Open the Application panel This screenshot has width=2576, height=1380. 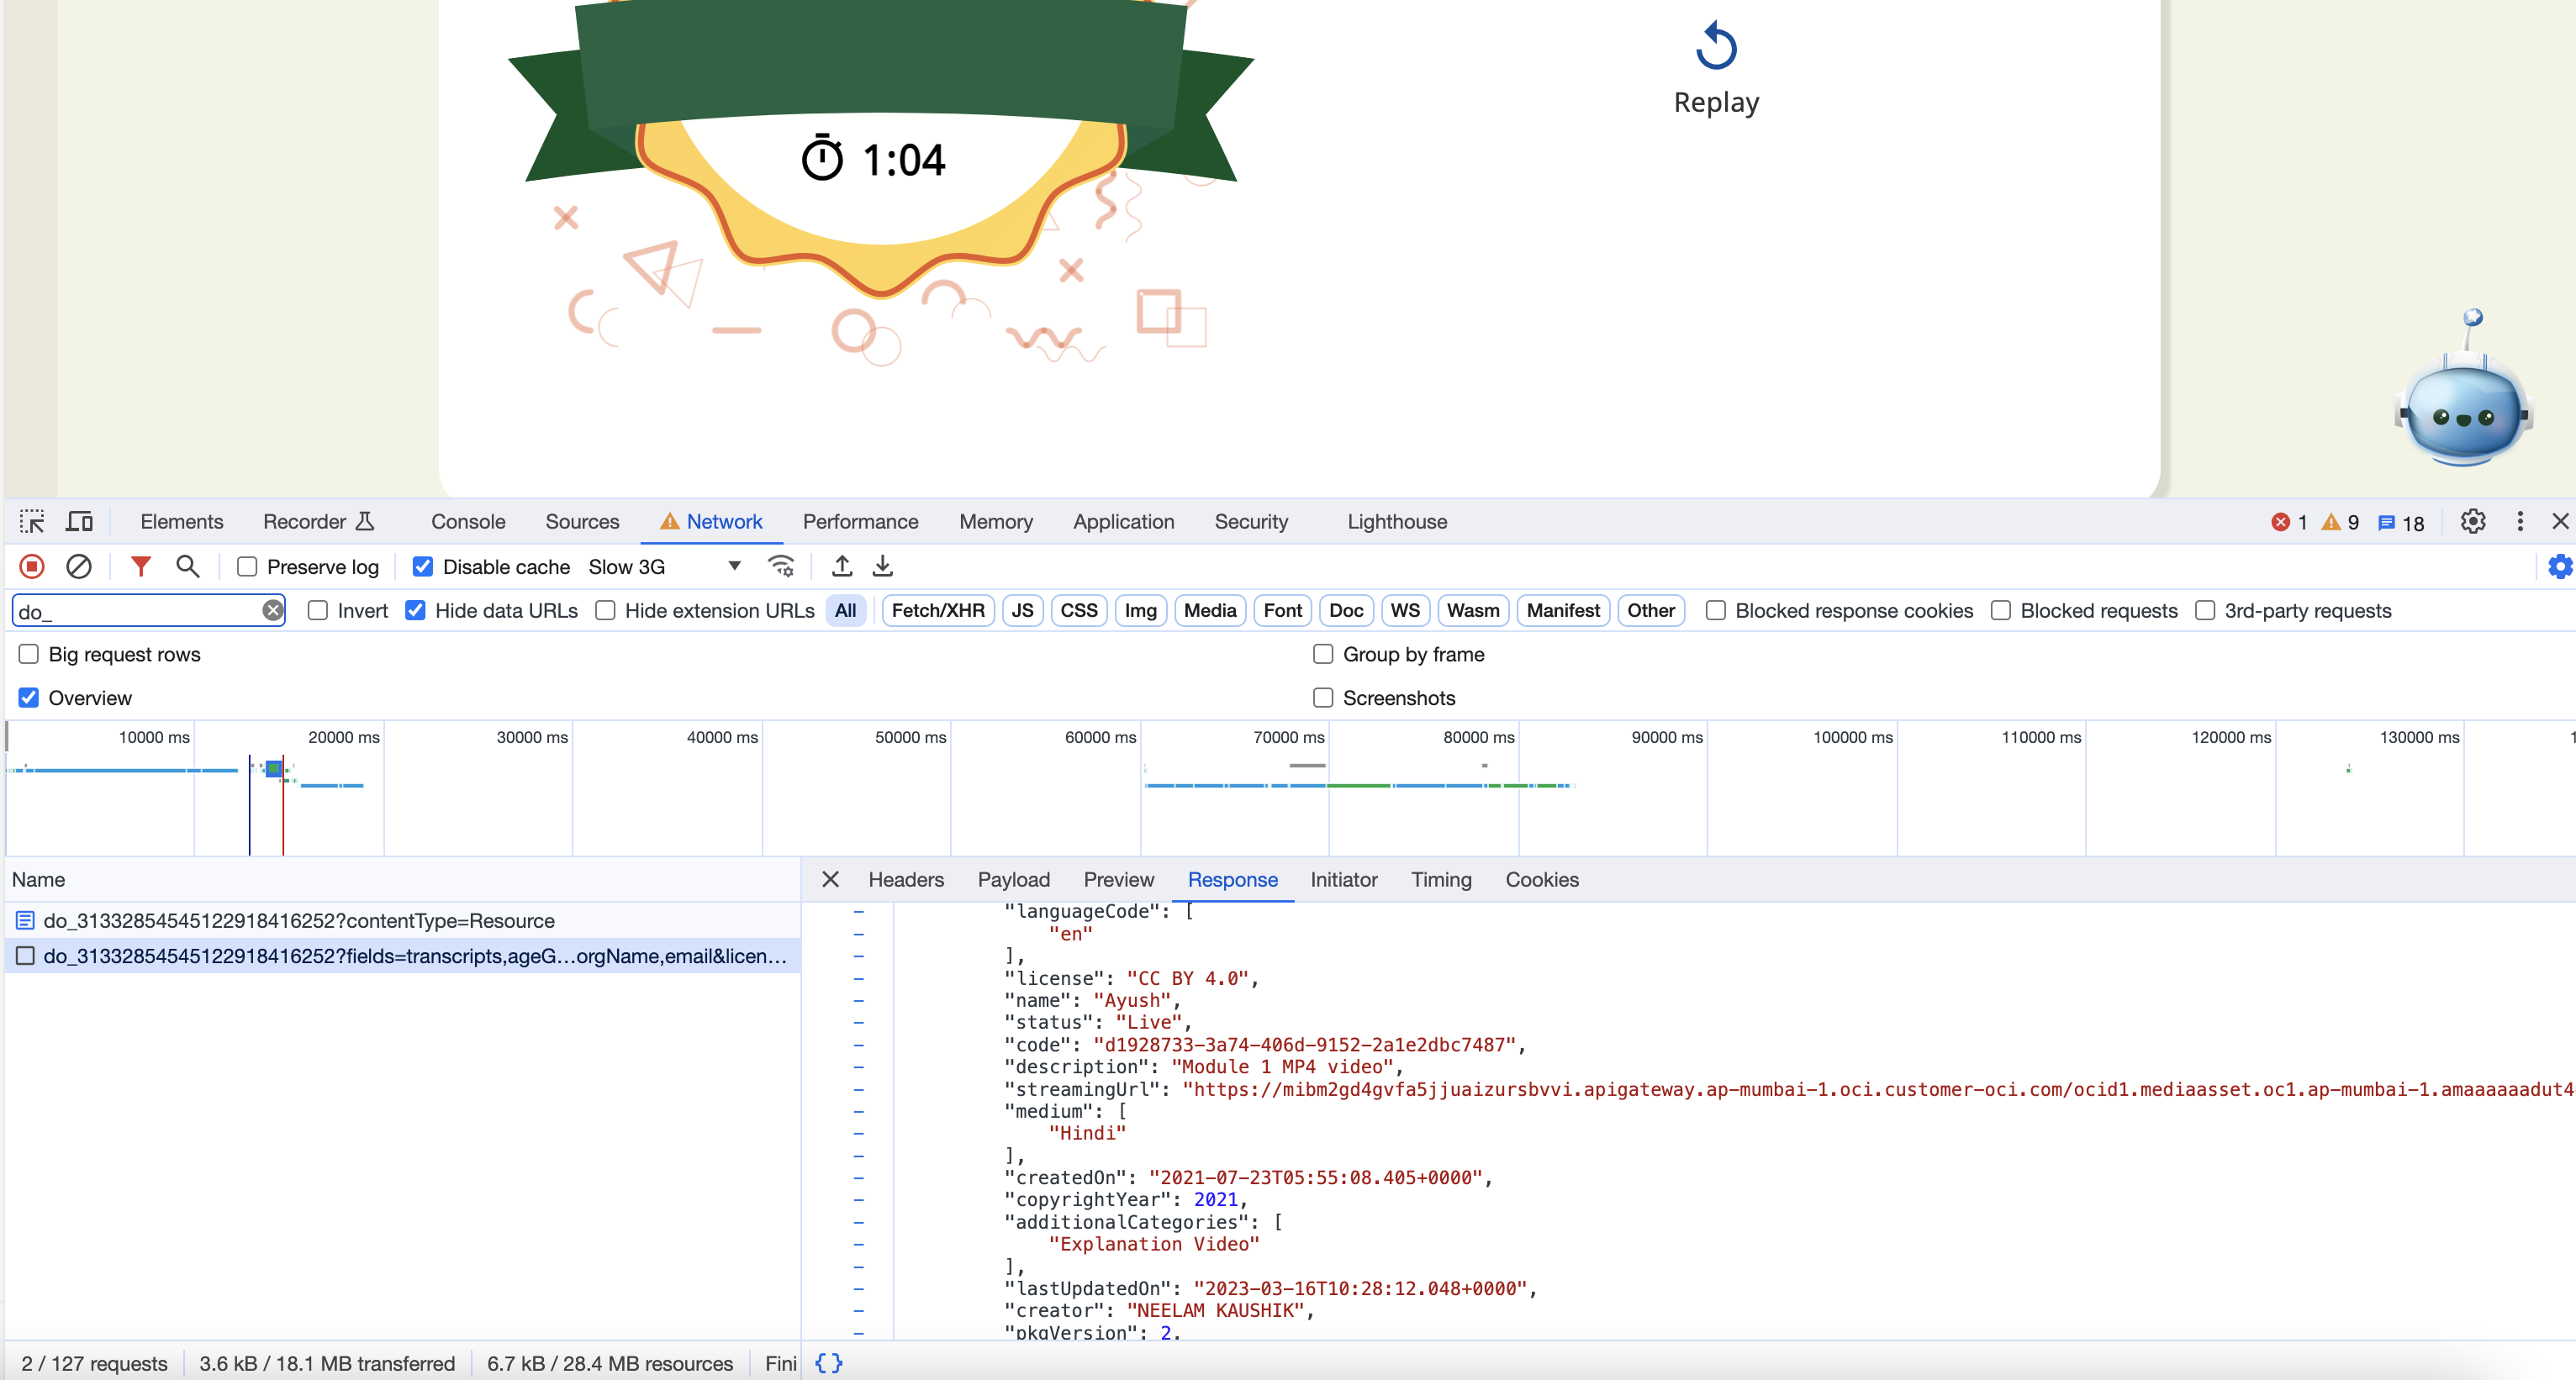coord(1123,521)
